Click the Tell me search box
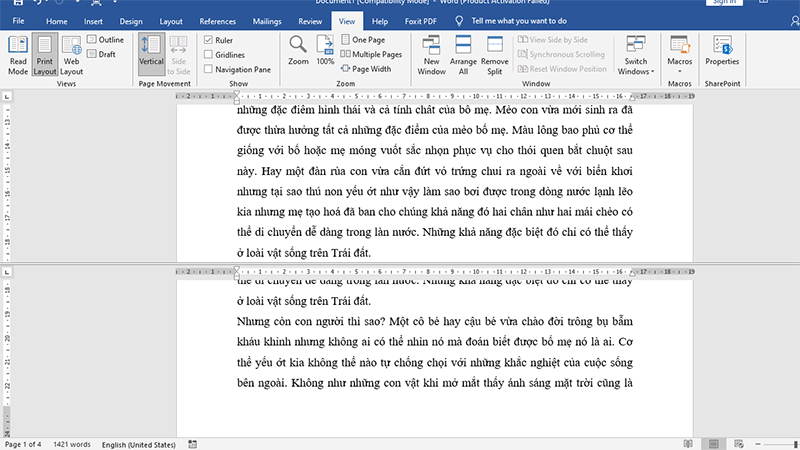The width and height of the screenshot is (800, 450). click(x=518, y=20)
